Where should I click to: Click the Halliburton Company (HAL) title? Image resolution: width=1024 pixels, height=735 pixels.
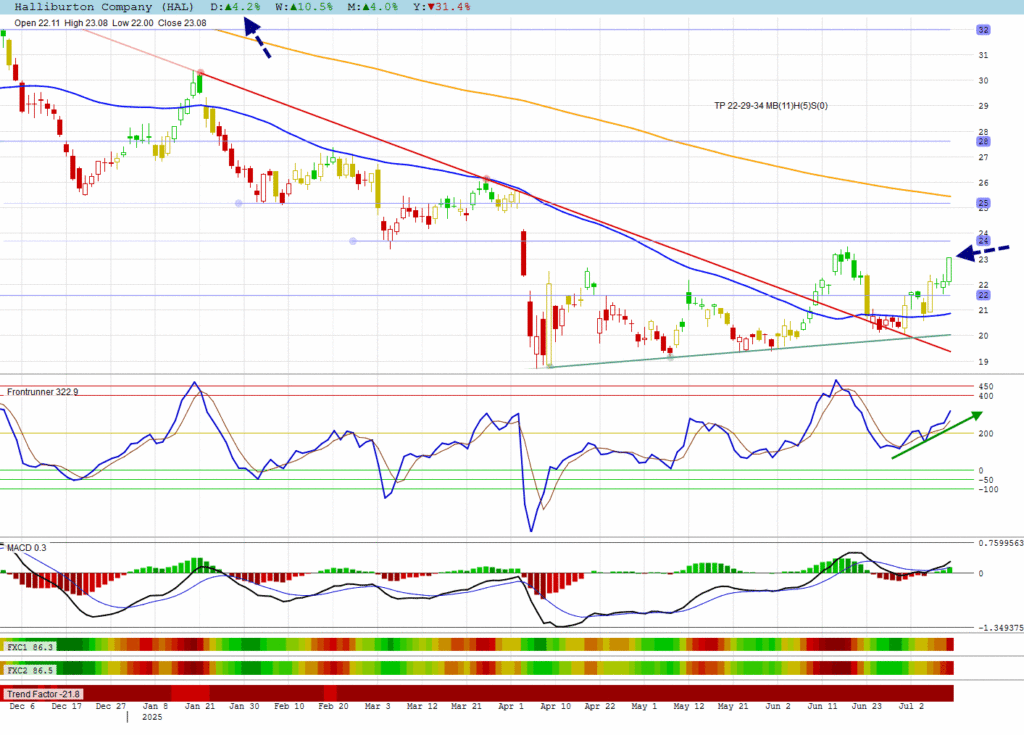(x=104, y=7)
